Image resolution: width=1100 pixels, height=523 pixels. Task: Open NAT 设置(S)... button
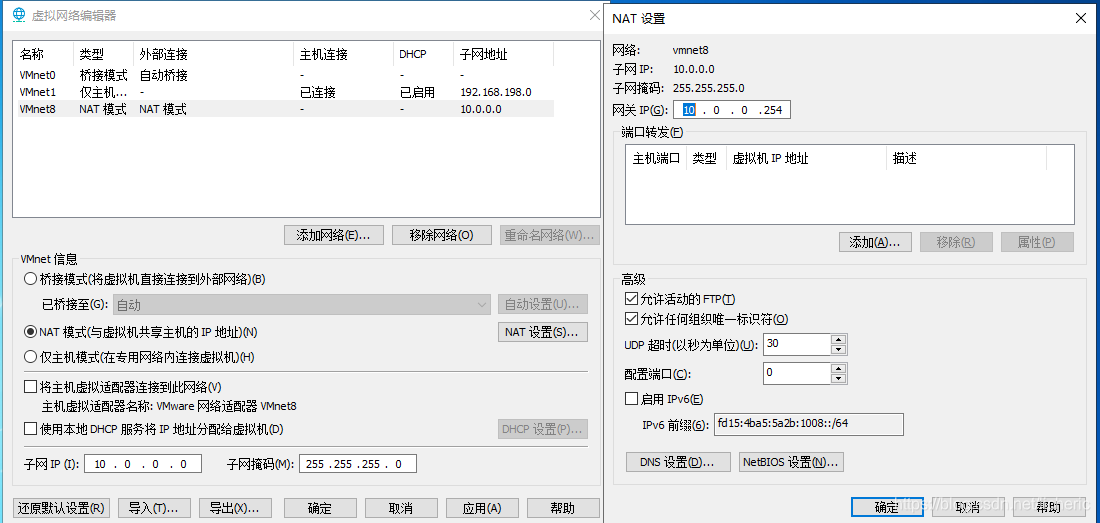(543, 332)
